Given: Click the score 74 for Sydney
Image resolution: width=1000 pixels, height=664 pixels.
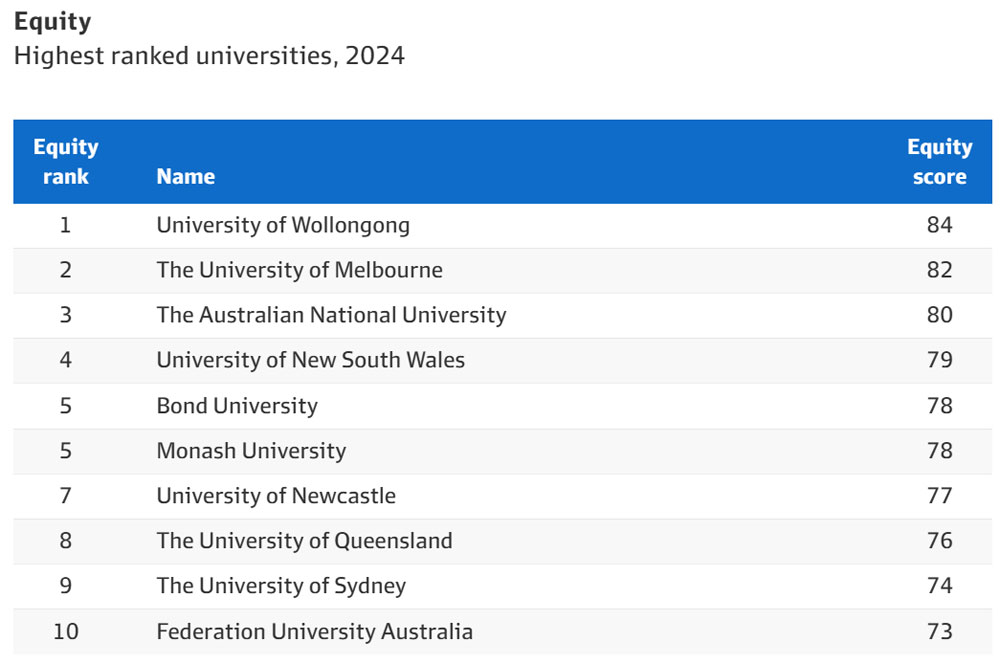Looking at the screenshot, I should [939, 586].
